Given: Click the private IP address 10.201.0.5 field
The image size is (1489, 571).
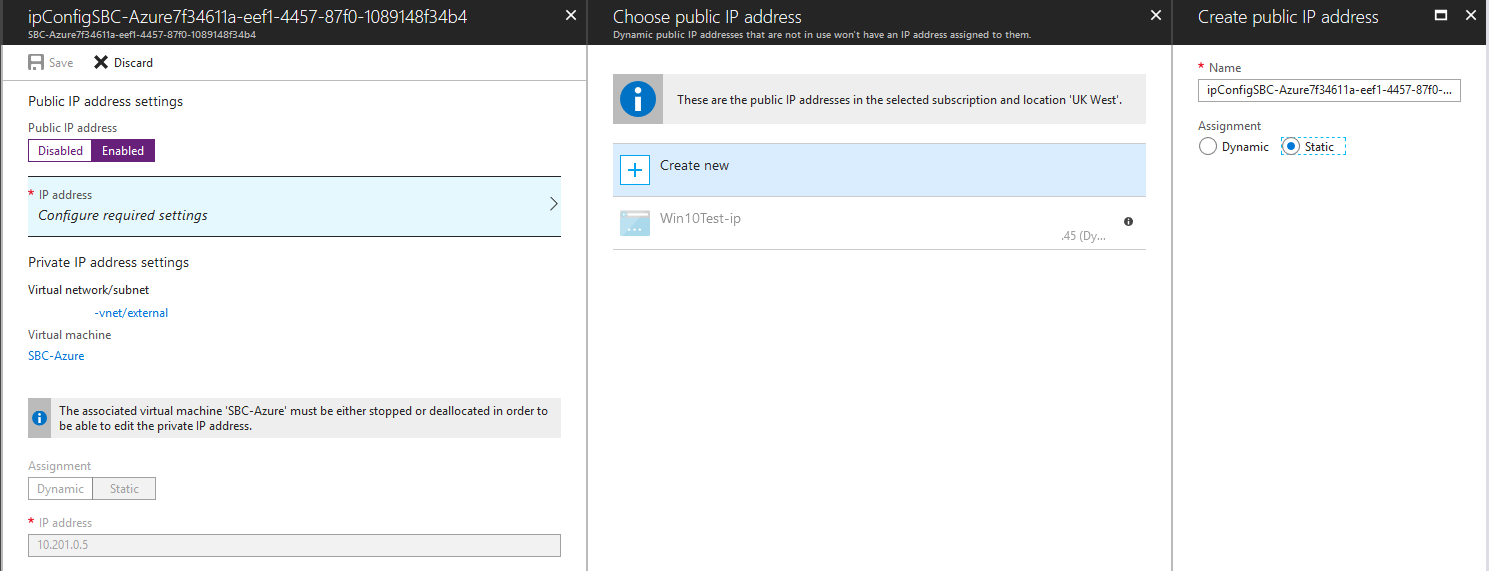Looking at the screenshot, I should coord(294,545).
